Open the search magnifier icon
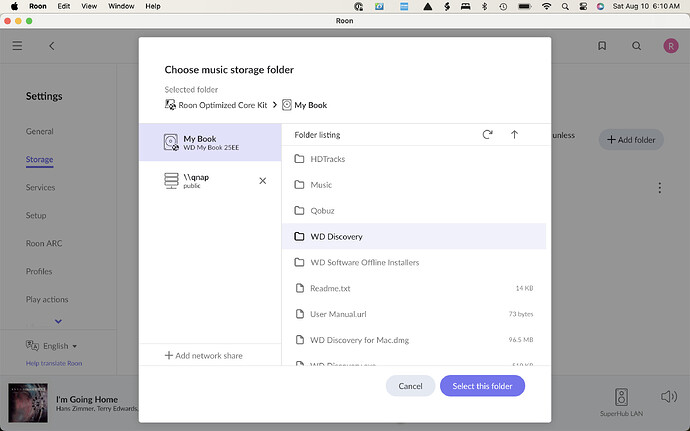Viewport: 690px width, 431px height. tap(636, 46)
